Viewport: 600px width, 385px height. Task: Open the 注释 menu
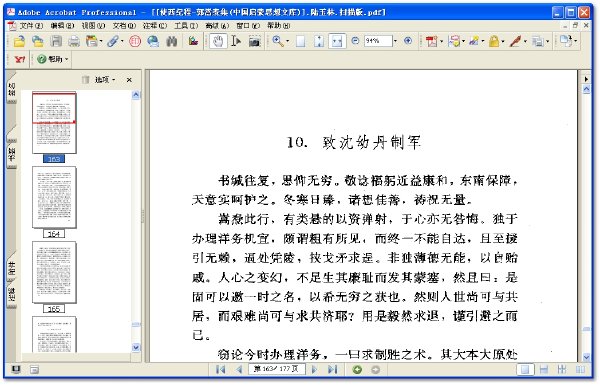tap(155, 26)
